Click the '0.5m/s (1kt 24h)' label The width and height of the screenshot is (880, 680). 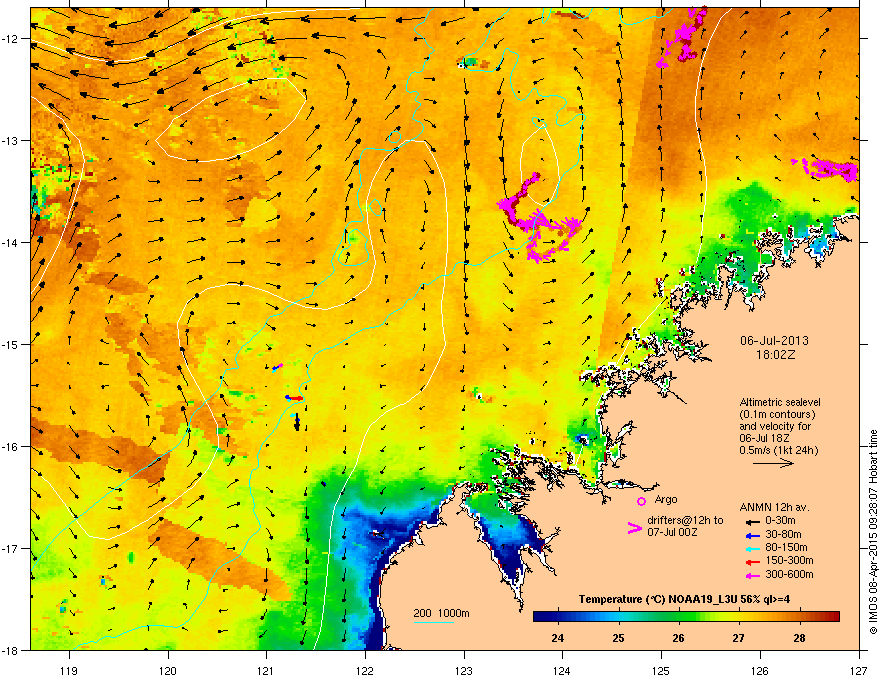(778, 451)
